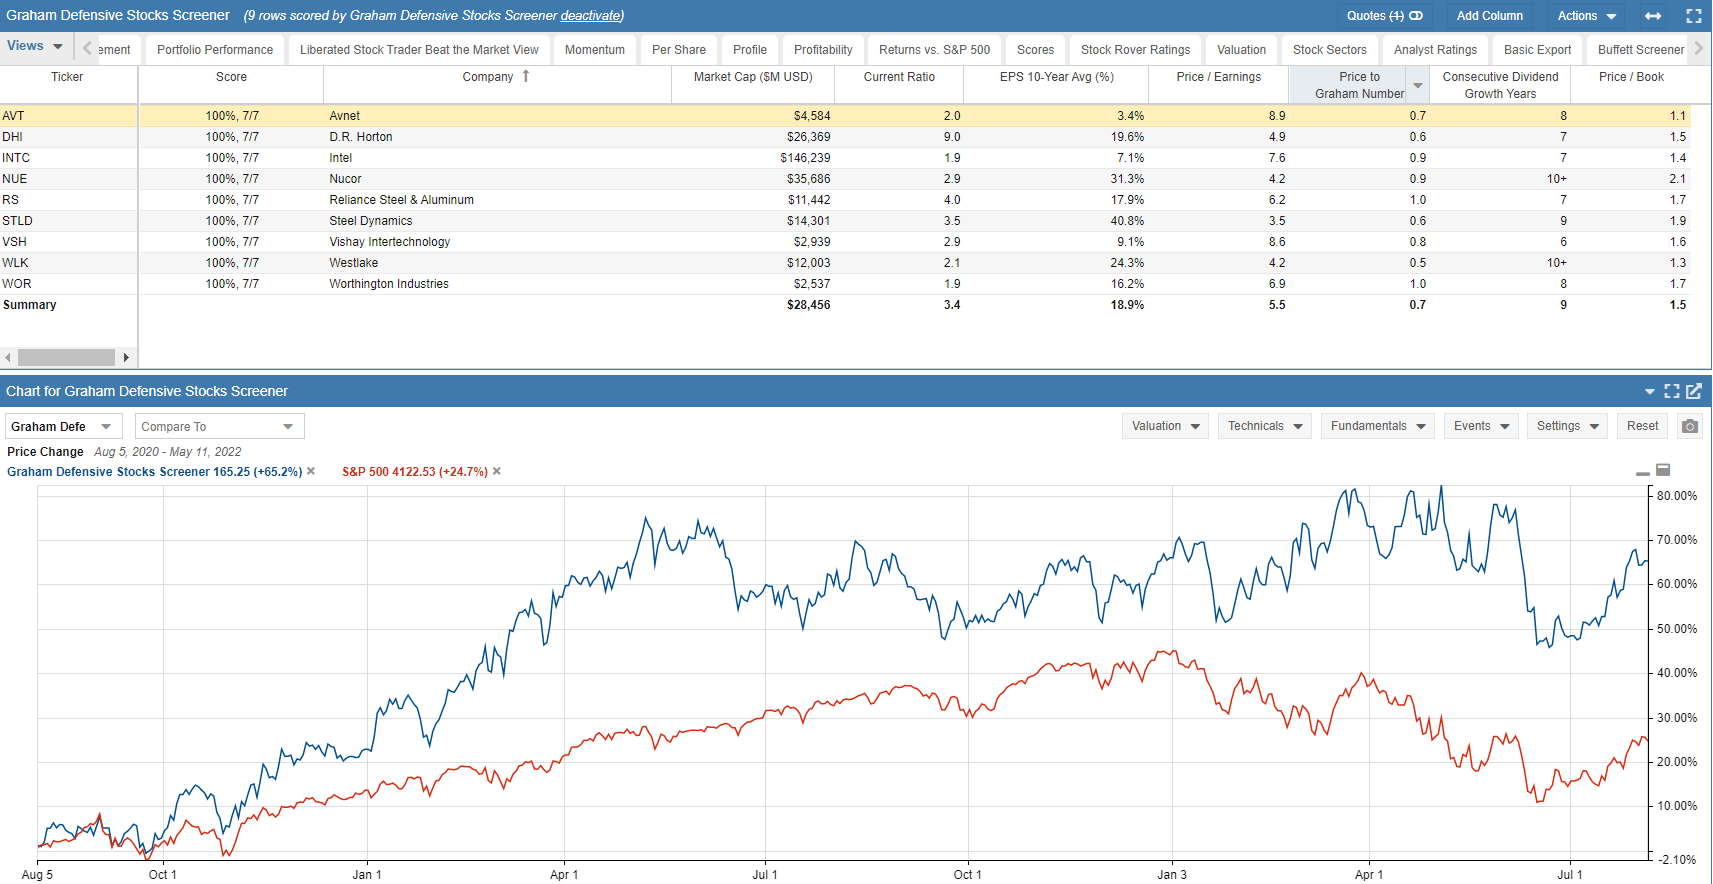Select the Scores tab
The image size is (1713, 884).
pyautogui.click(x=1036, y=50)
